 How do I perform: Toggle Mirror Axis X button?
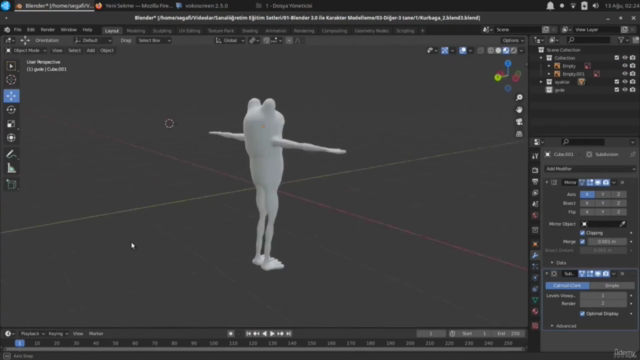point(587,194)
